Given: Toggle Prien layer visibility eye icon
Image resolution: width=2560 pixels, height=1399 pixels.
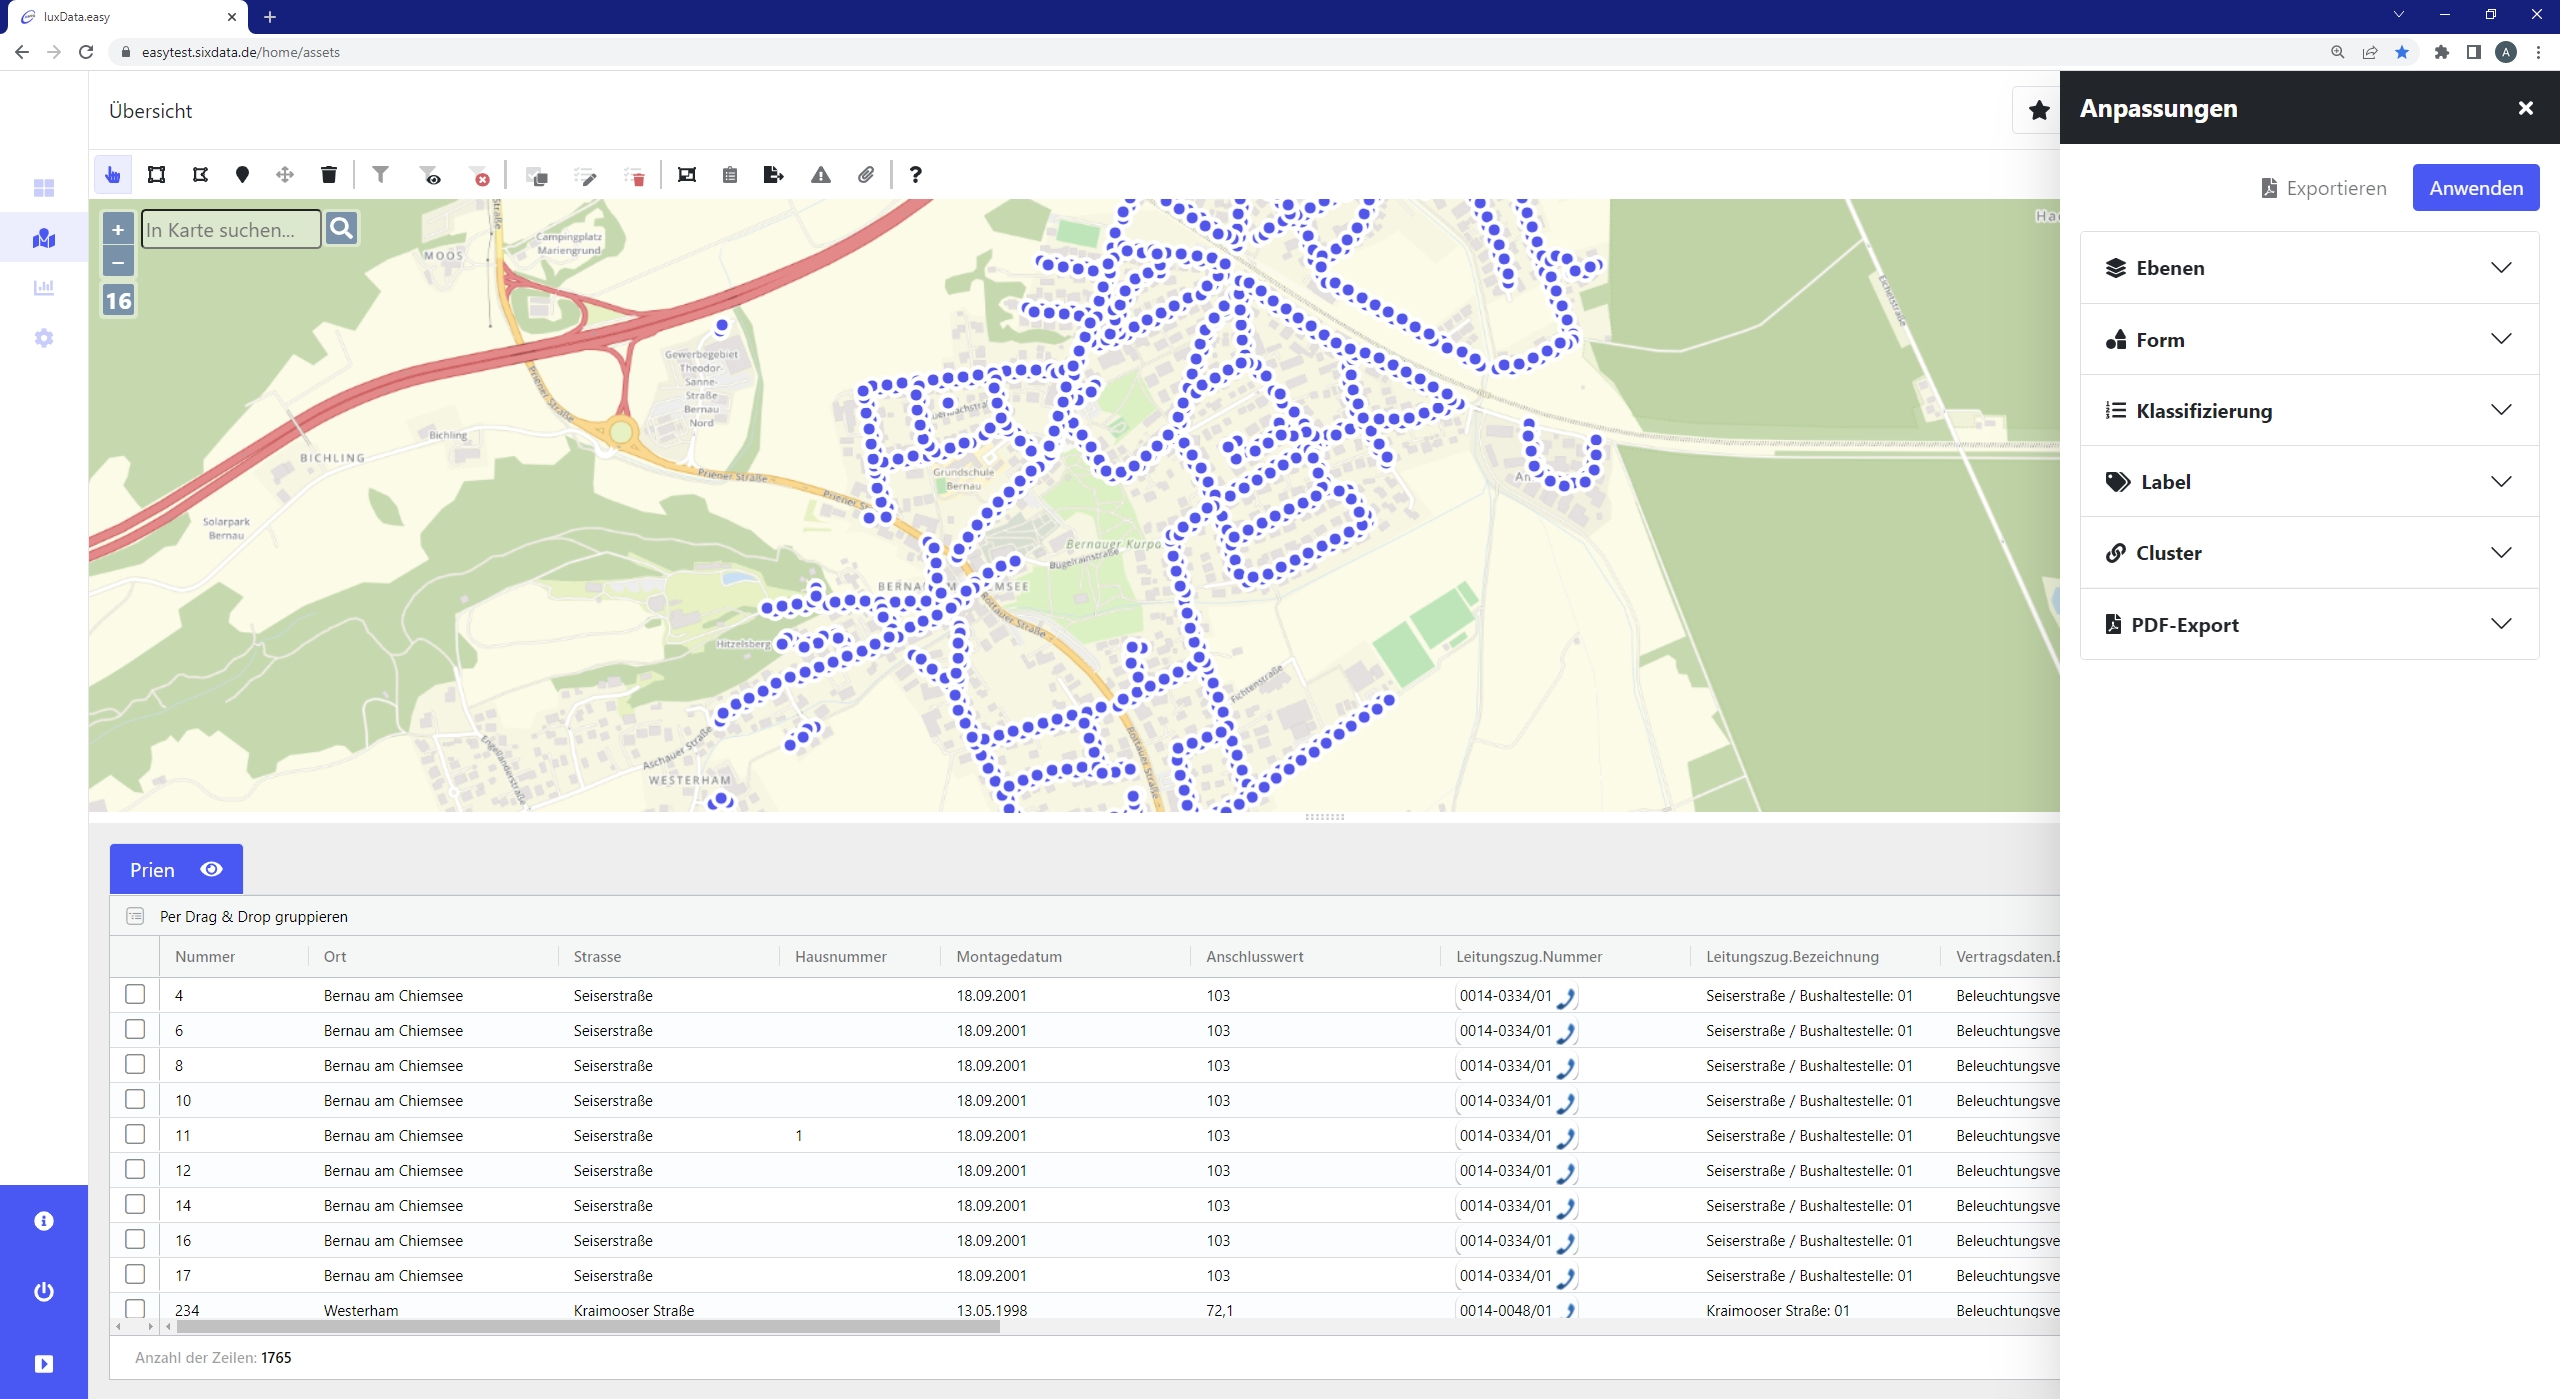Looking at the screenshot, I should click(211, 869).
